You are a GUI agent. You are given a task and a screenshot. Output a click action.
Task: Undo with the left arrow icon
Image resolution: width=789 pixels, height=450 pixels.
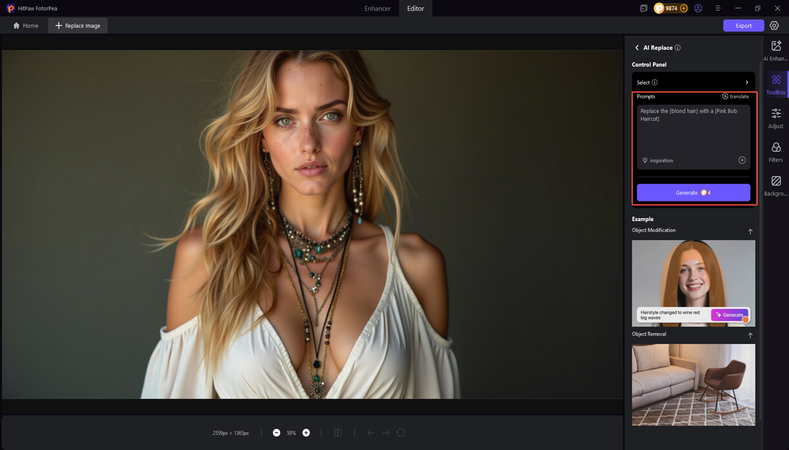click(371, 433)
